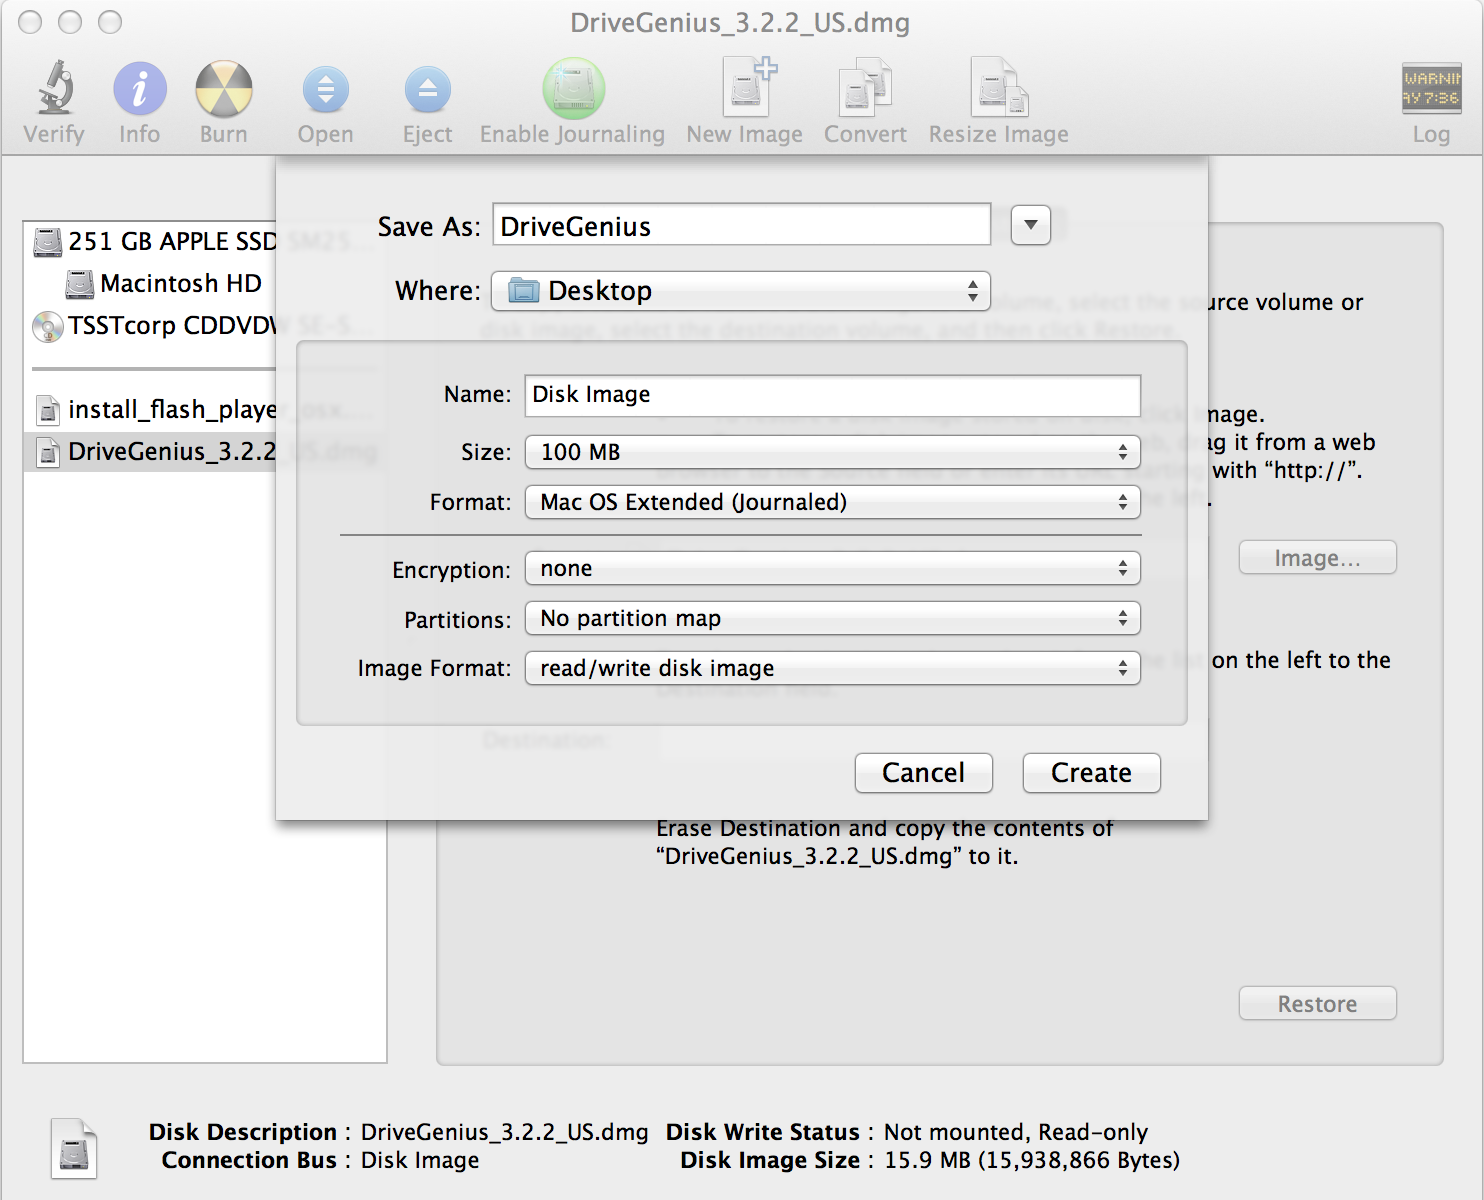Click the Cancel button

(x=924, y=773)
